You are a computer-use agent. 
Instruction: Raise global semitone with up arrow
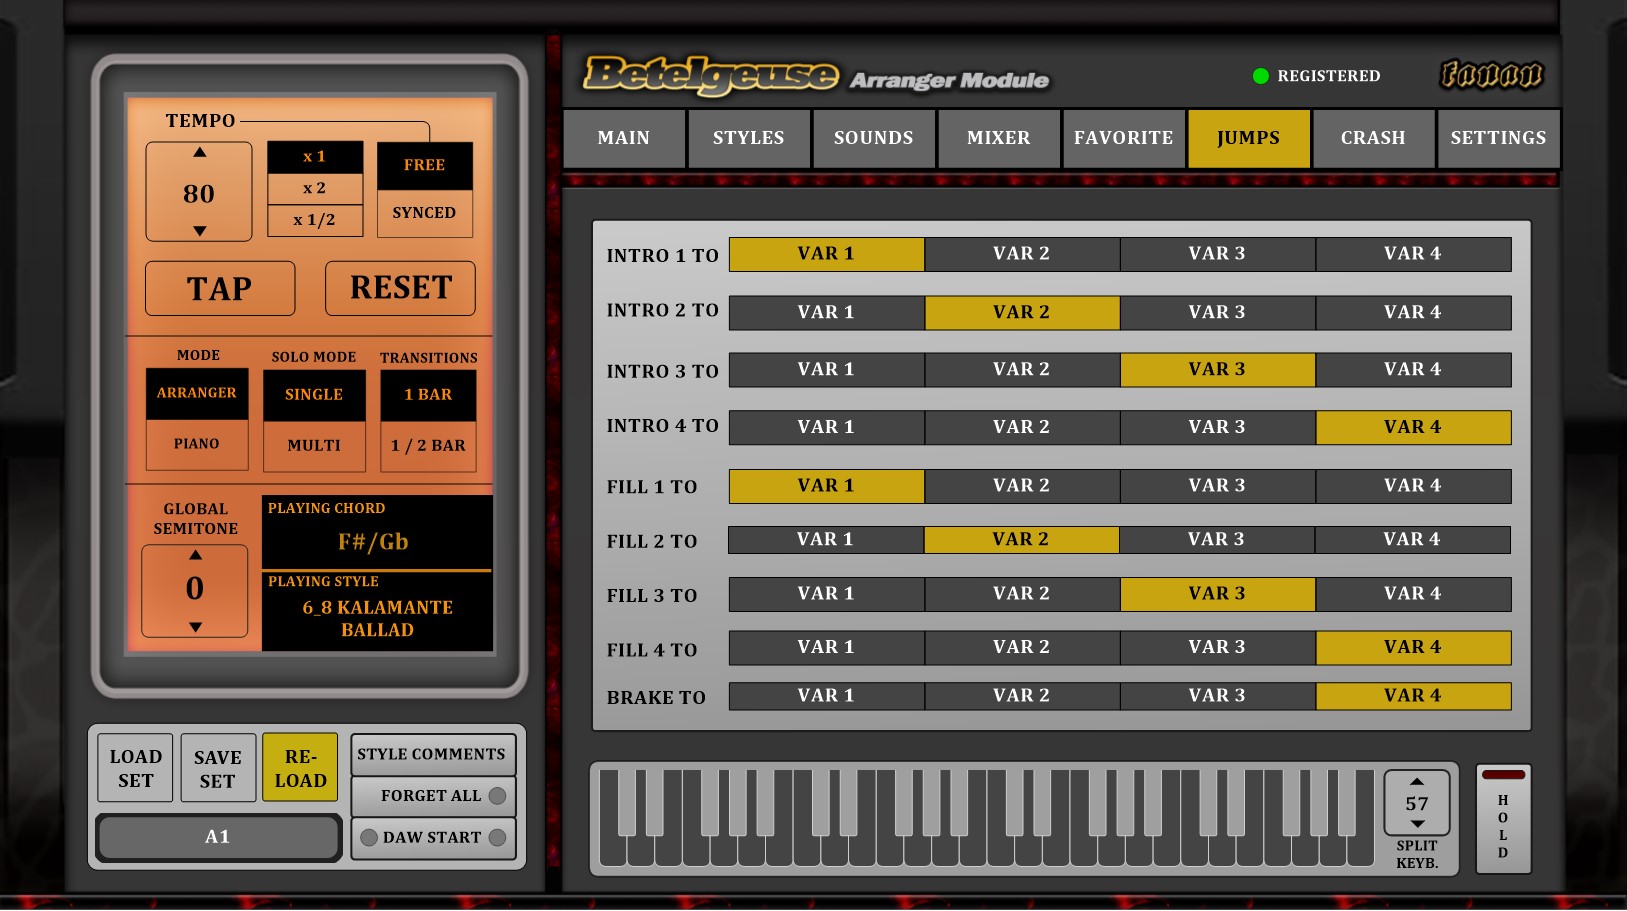pos(195,555)
